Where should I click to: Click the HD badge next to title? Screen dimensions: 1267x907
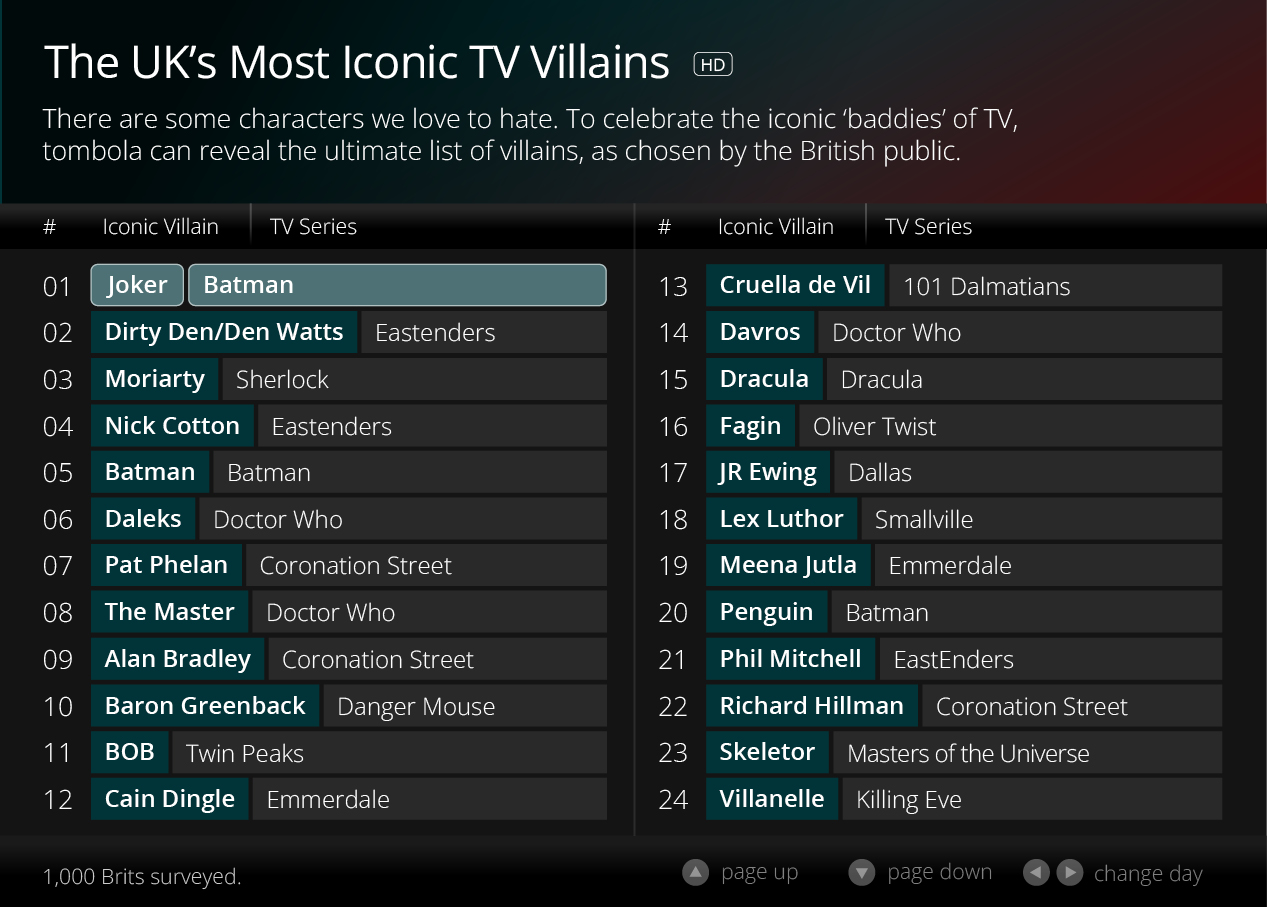click(713, 64)
